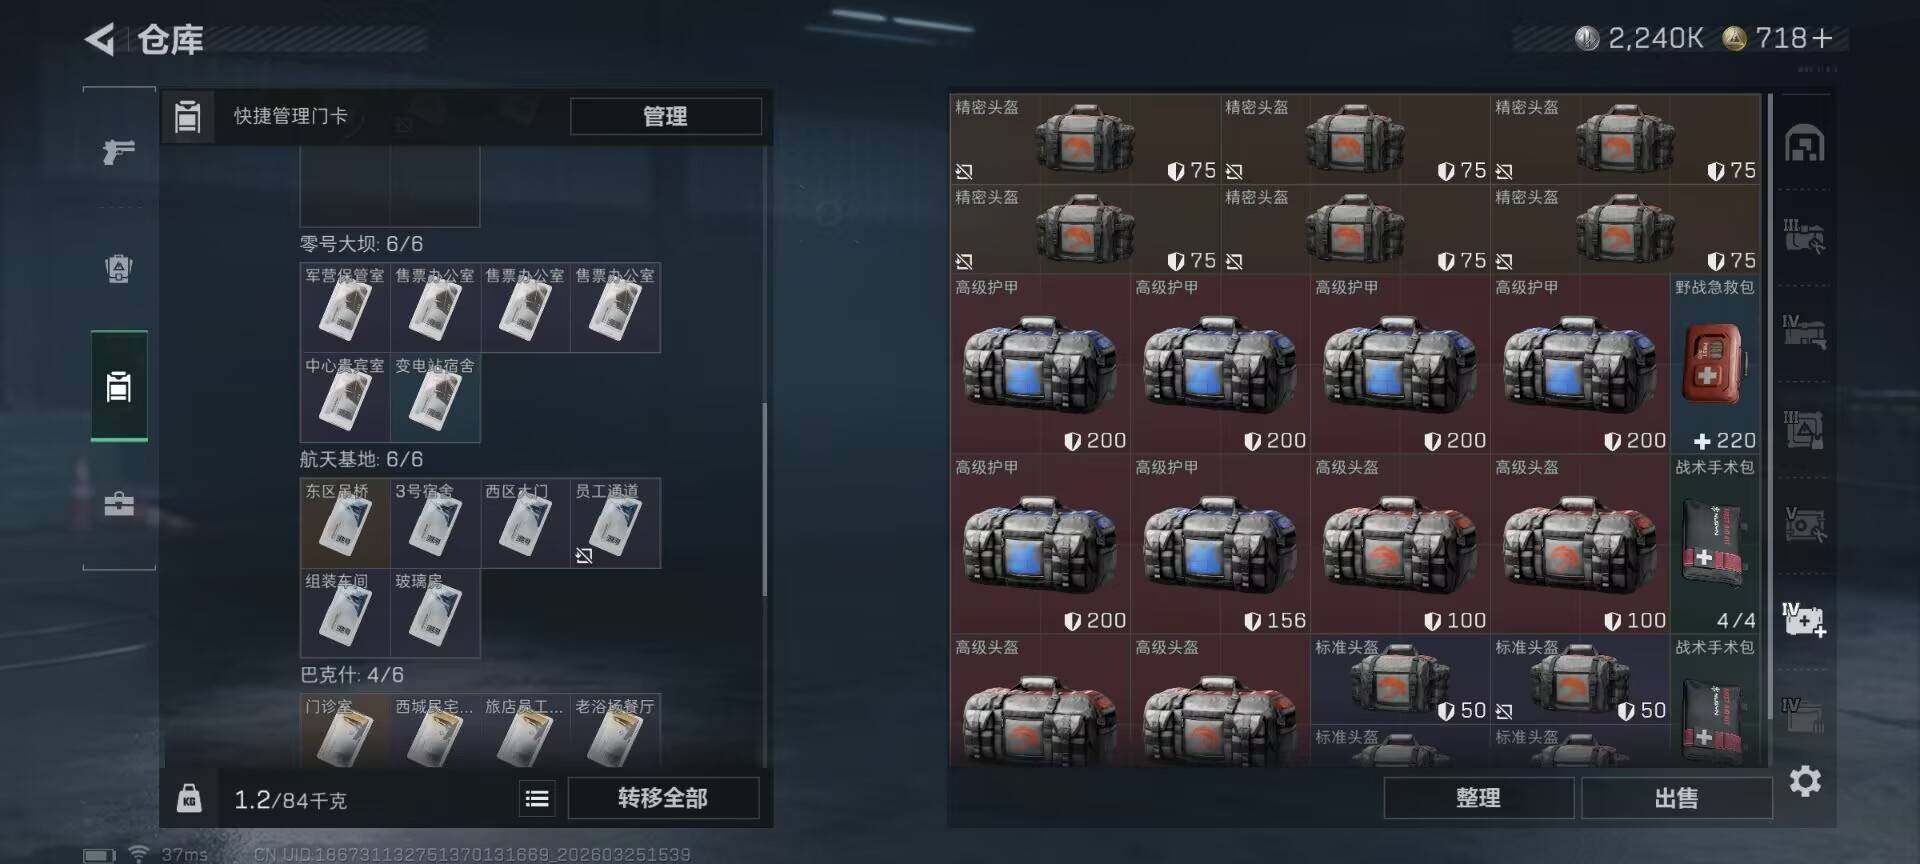Open the weapons category with the pistol icon
The image size is (1920, 864).
(119, 152)
